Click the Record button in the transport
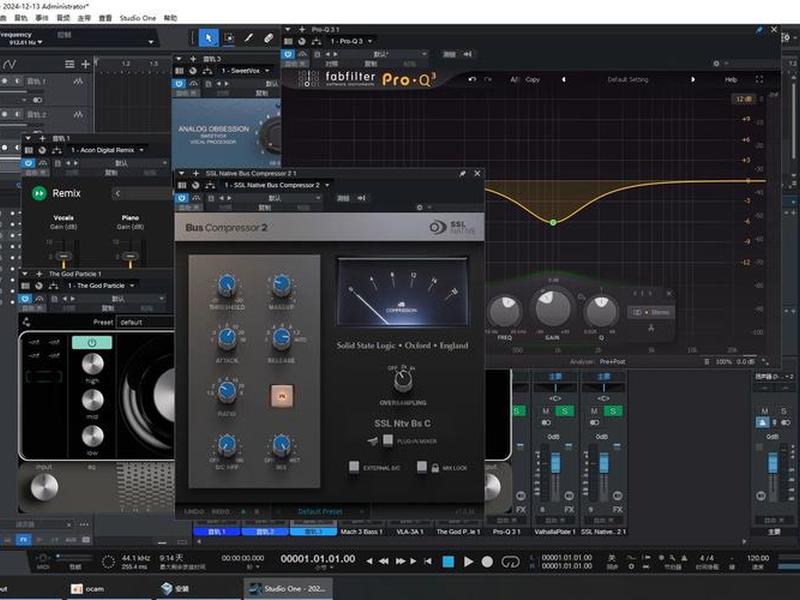This screenshot has width=800, height=600. click(487, 561)
